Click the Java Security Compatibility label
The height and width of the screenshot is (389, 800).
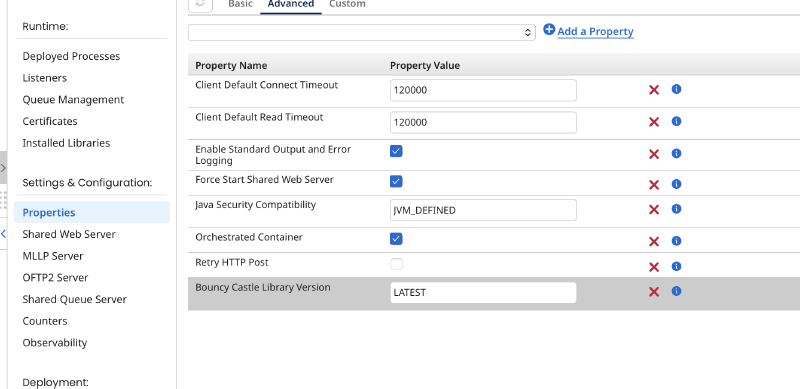click(x=256, y=205)
